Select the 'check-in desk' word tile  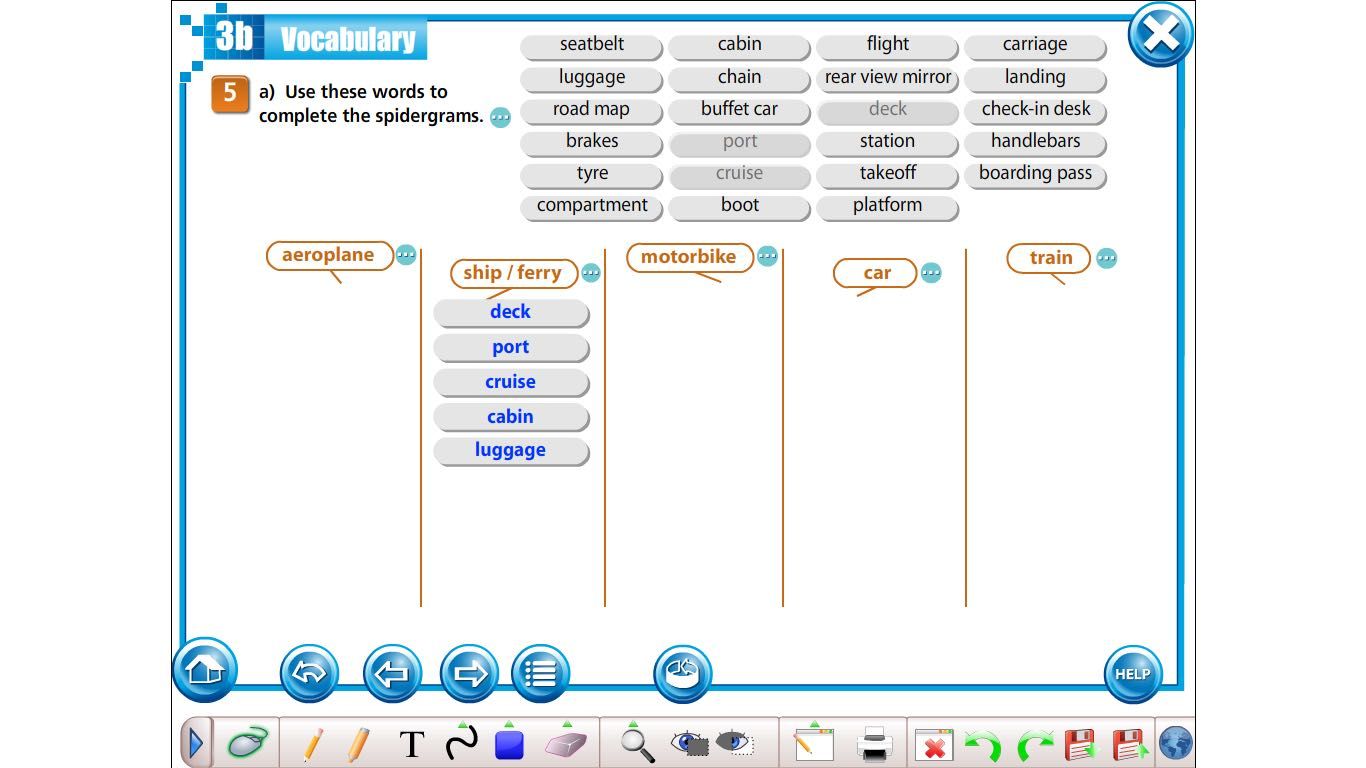pos(1036,110)
